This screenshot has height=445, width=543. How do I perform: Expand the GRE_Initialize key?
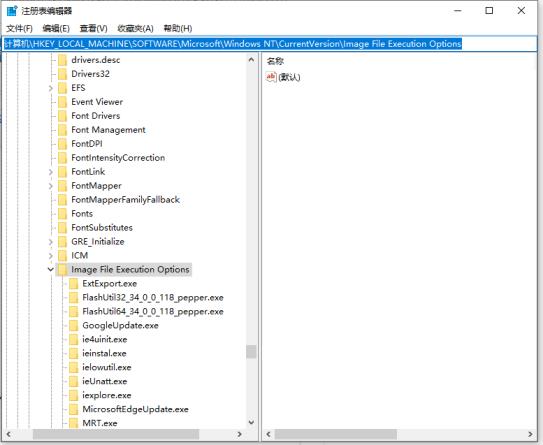click(x=51, y=242)
